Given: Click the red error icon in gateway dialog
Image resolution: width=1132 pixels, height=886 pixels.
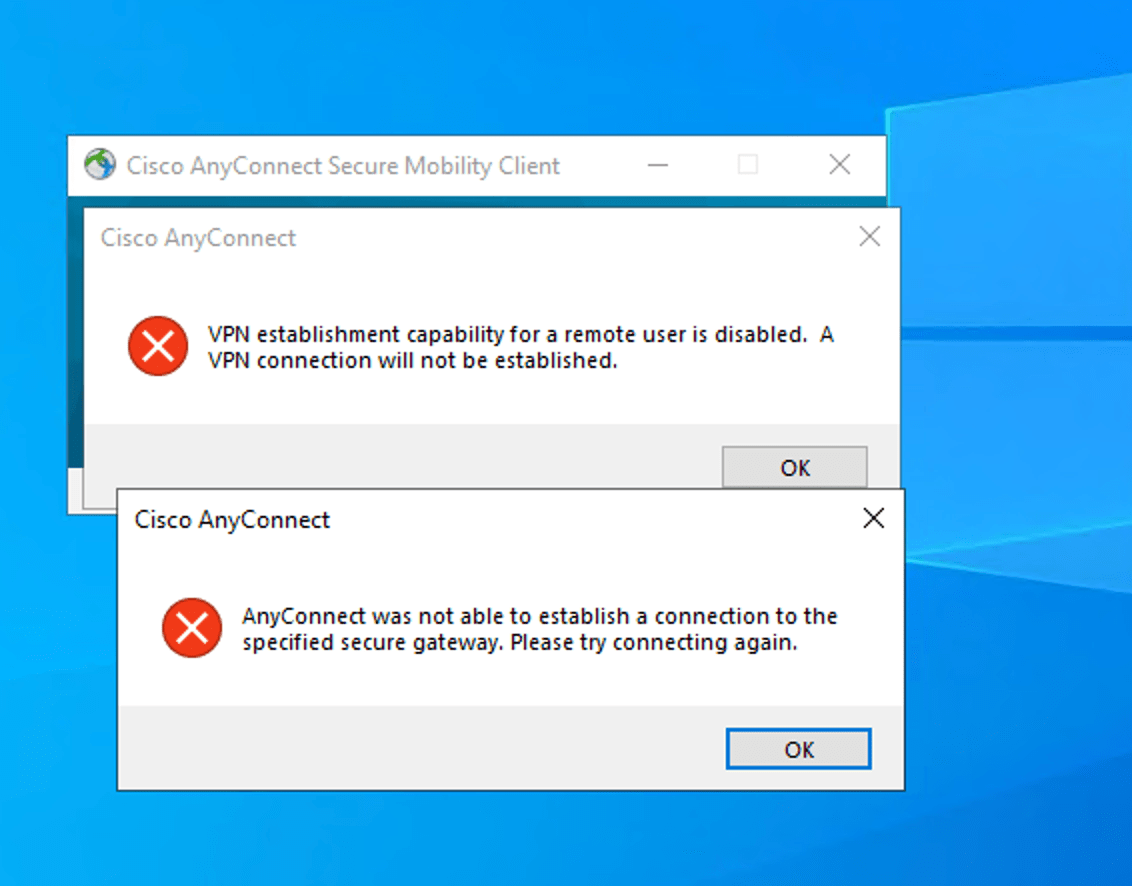Looking at the screenshot, I should 192,627.
